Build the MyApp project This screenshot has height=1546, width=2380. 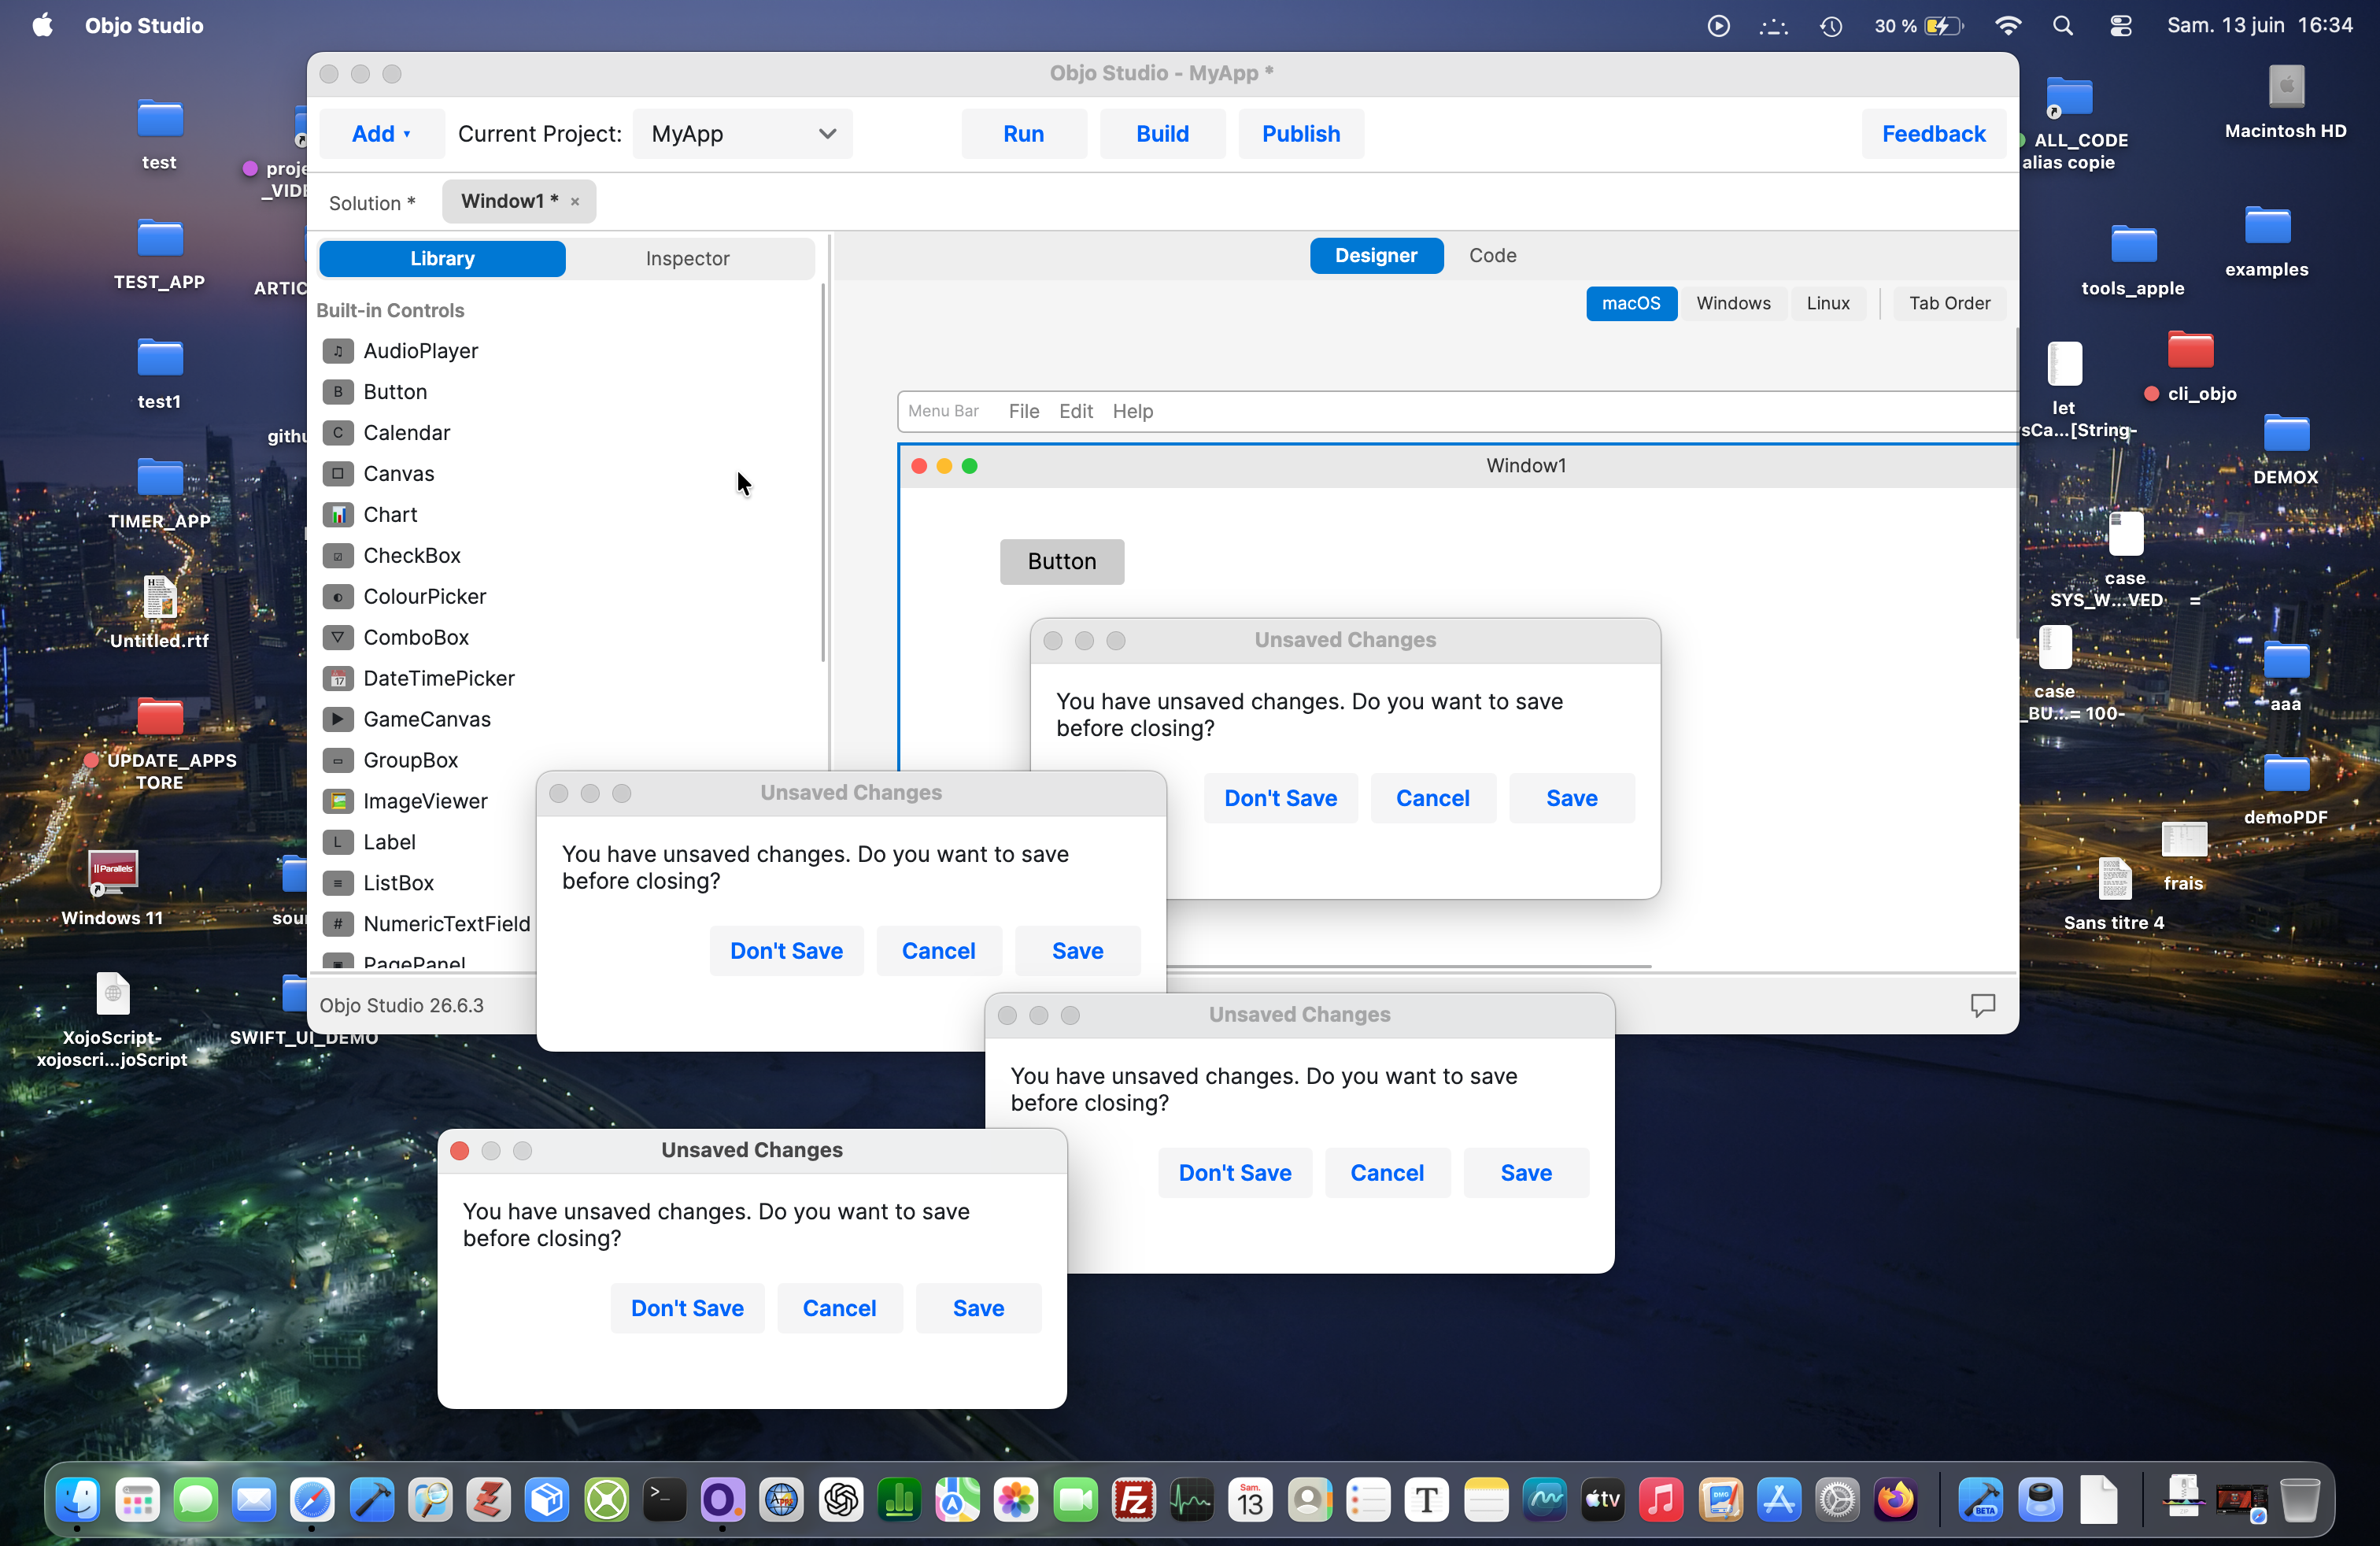[x=1162, y=134]
